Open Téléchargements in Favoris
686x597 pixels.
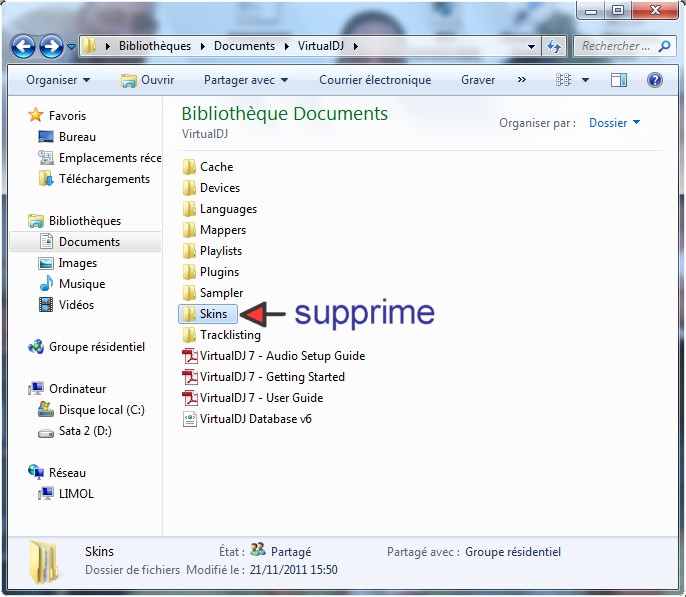pyautogui.click(x=104, y=179)
